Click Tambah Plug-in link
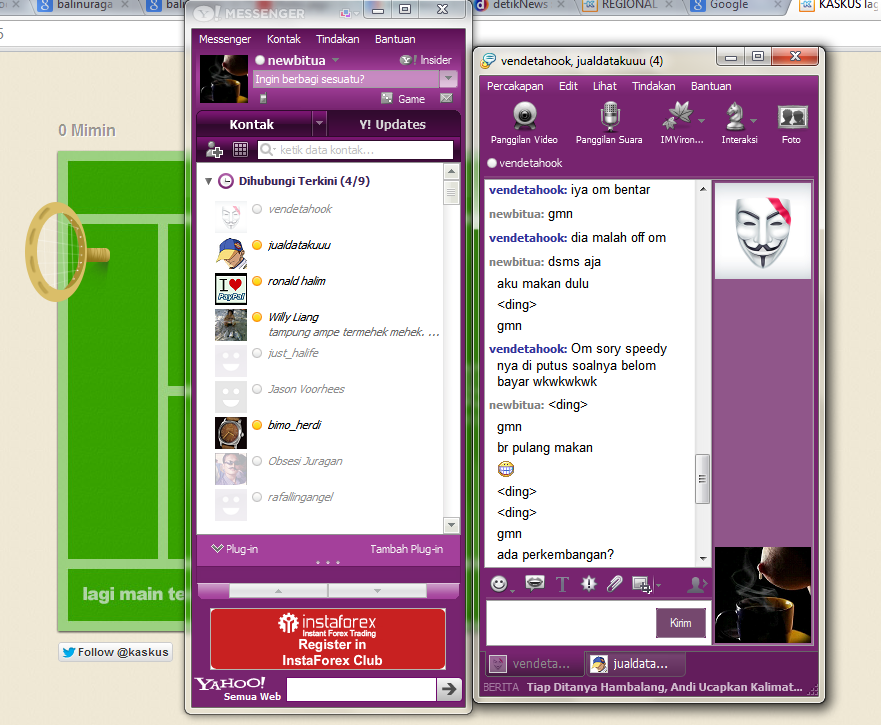Viewport: 881px width, 725px height. click(x=406, y=549)
